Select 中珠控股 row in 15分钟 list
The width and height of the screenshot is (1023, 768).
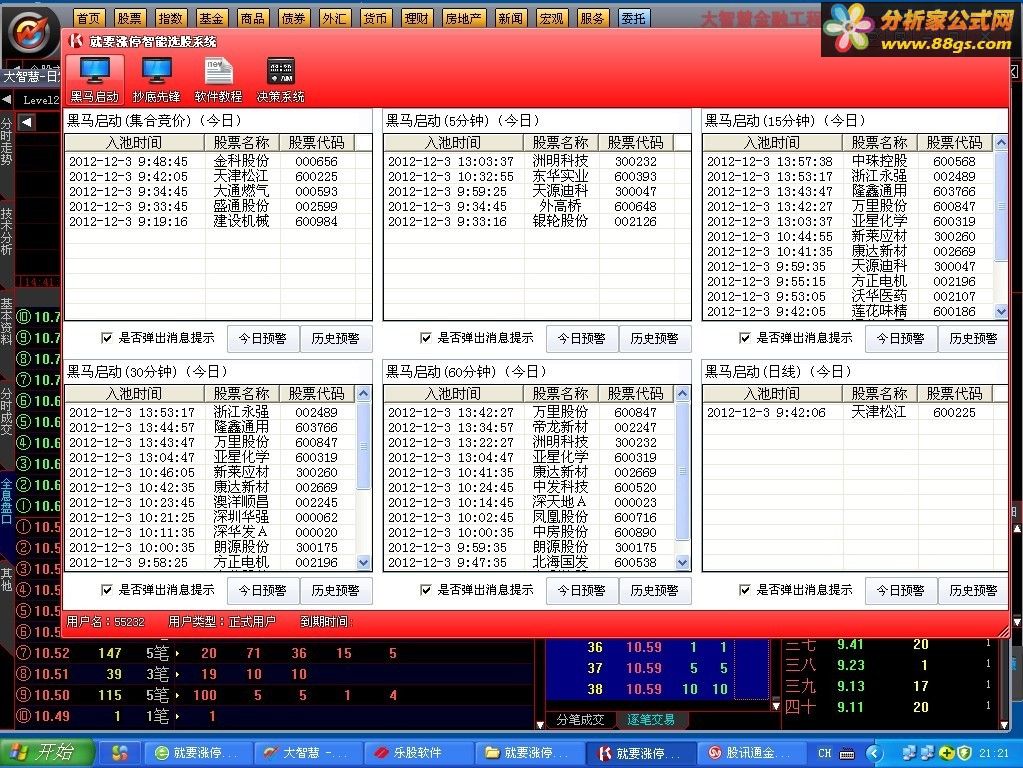848,161
